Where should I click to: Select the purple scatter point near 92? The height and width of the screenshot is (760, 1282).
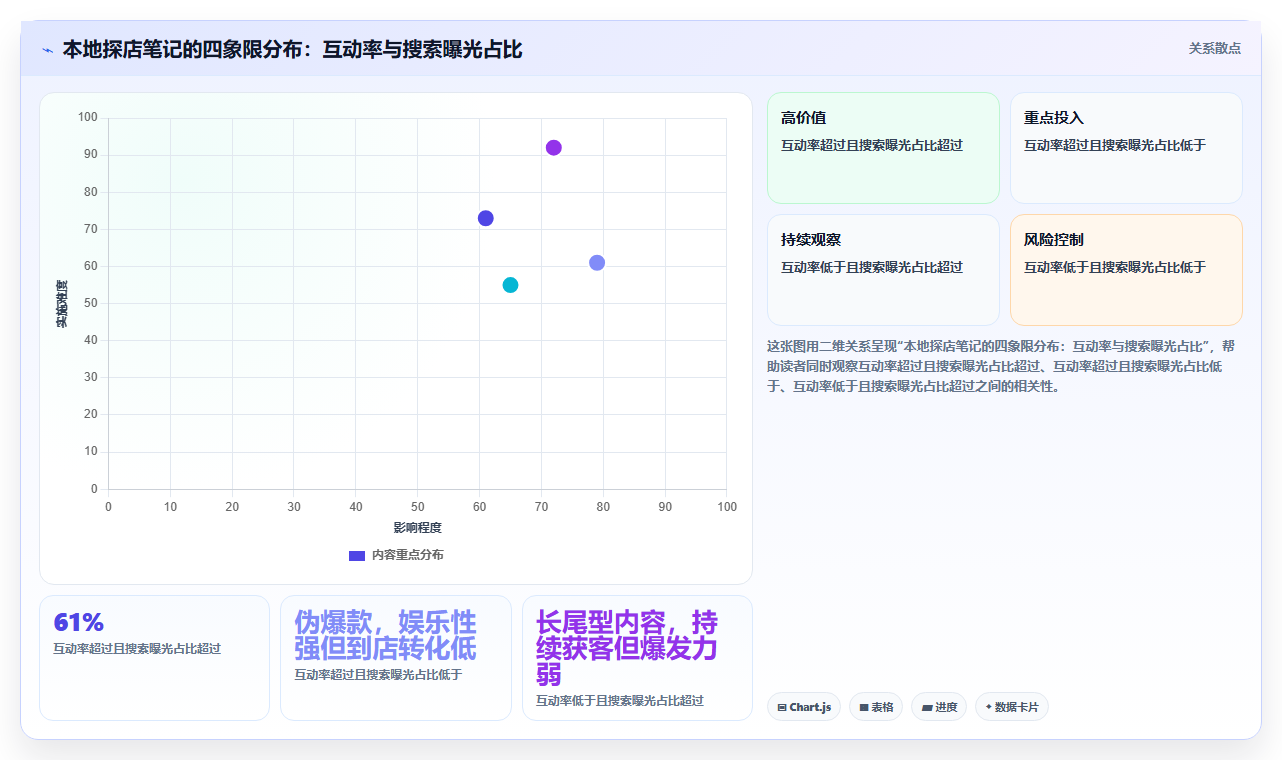coord(554,148)
